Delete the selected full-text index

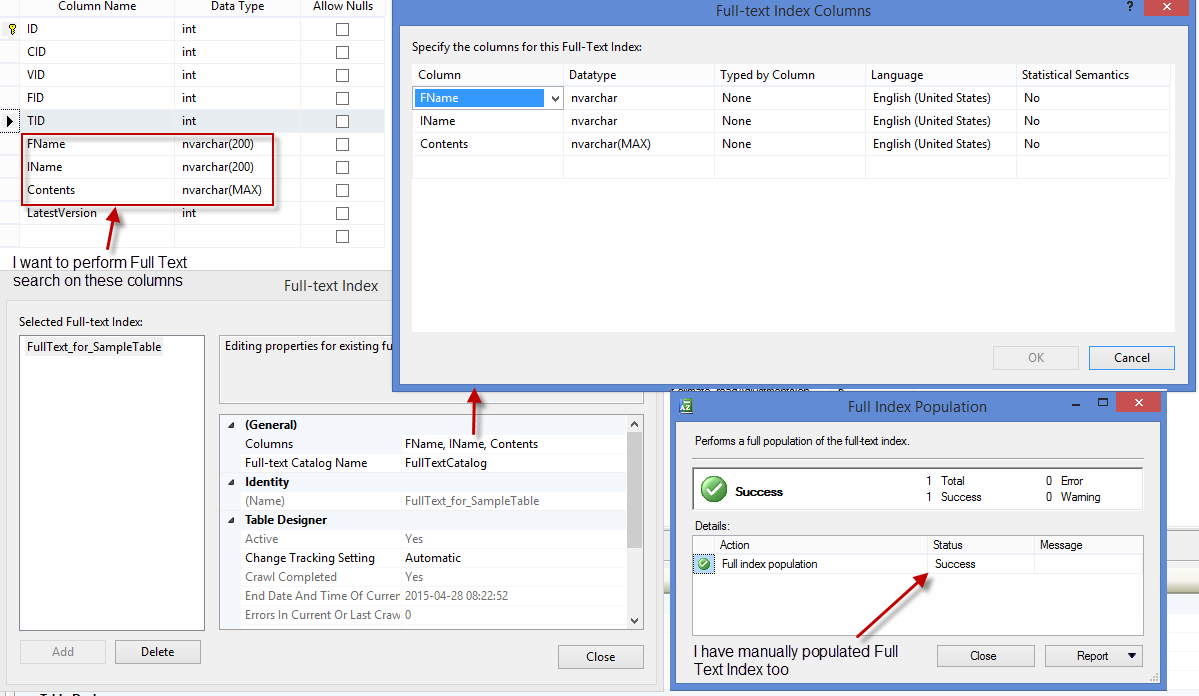[158, 652]
